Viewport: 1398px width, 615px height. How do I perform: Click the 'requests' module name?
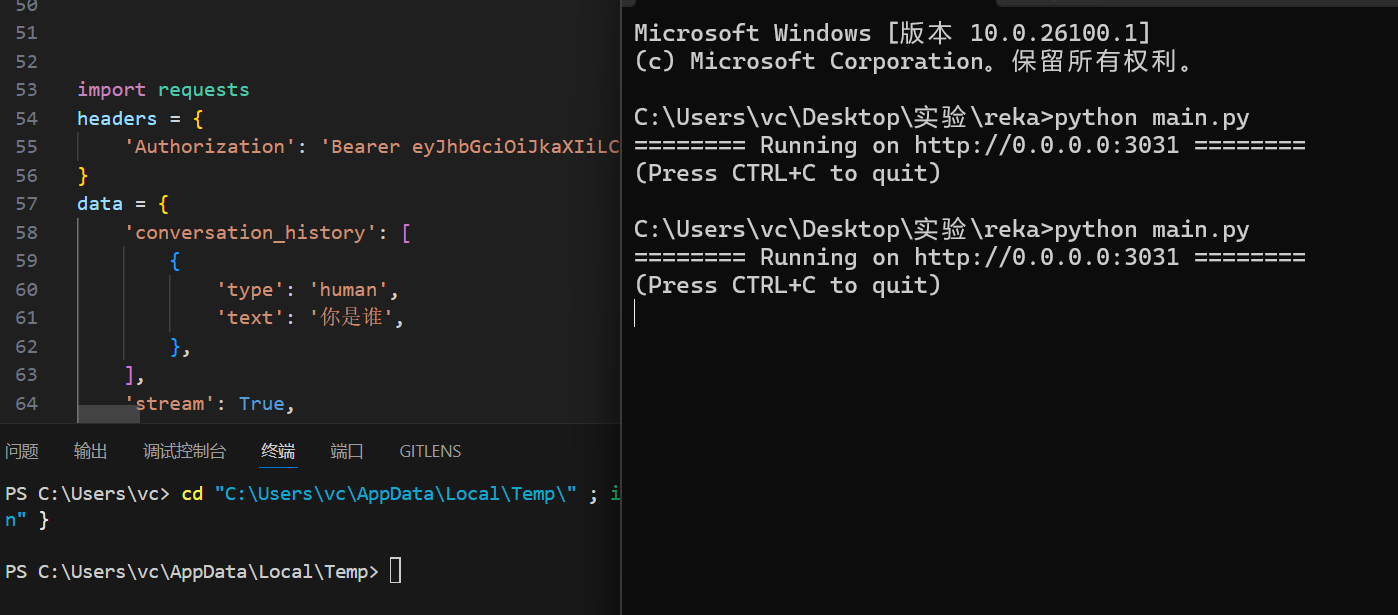click(204, 90)
